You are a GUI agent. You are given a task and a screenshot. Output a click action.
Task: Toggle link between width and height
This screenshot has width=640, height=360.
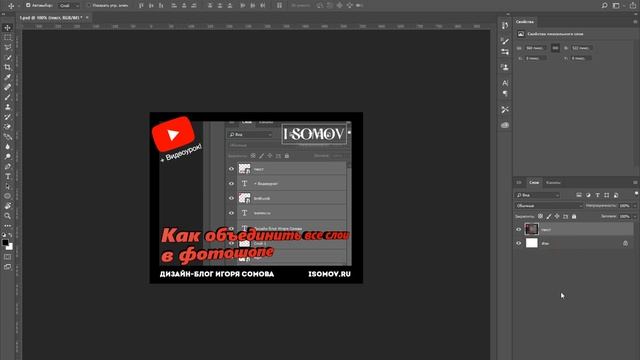[x=555, y=48]
